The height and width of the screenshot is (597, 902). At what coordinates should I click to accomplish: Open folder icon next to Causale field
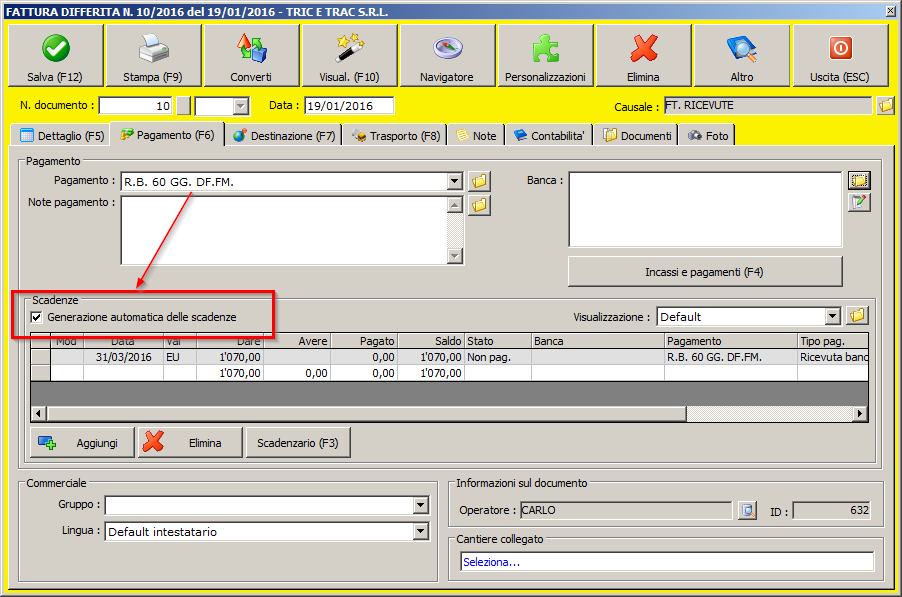click(886, 106)
